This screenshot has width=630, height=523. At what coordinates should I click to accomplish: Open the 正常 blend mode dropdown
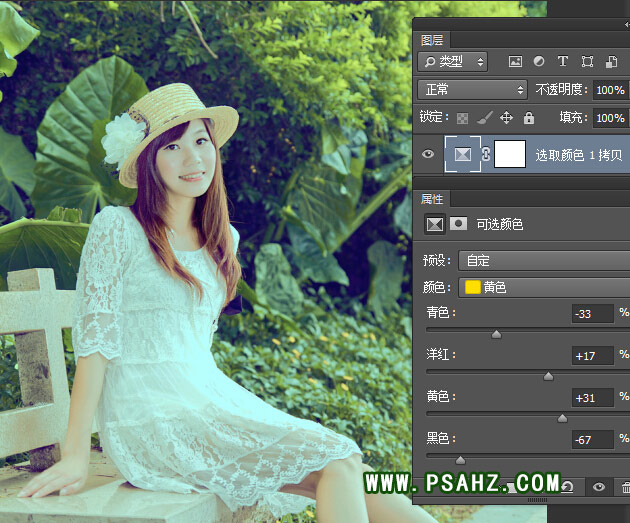pyautogui.click(x=472, y=89)
